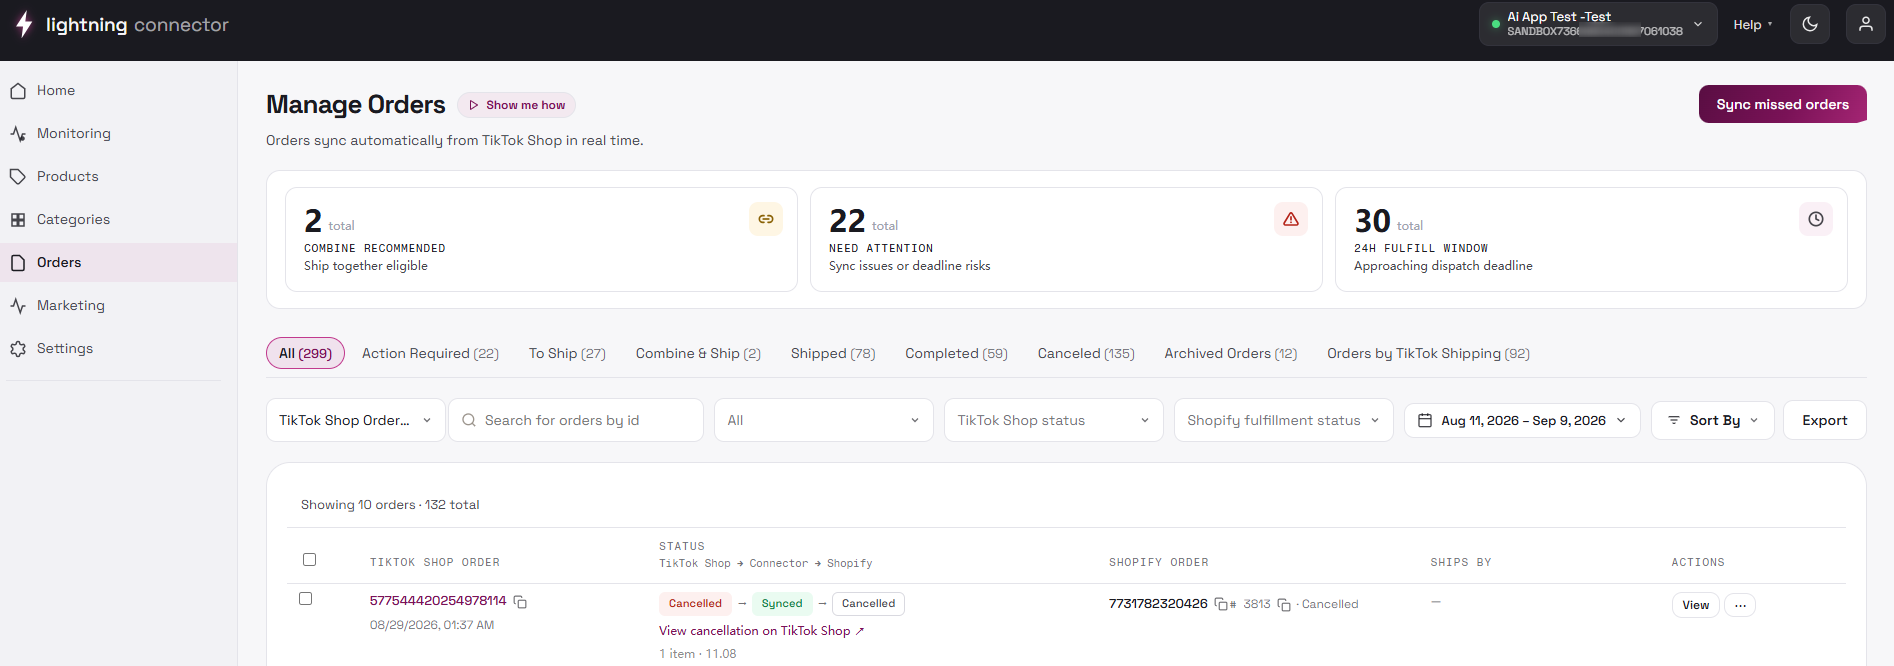Open the Help dropdown menu
The width and height of the screenshot is (1894, 666).
coord(1753,25)
